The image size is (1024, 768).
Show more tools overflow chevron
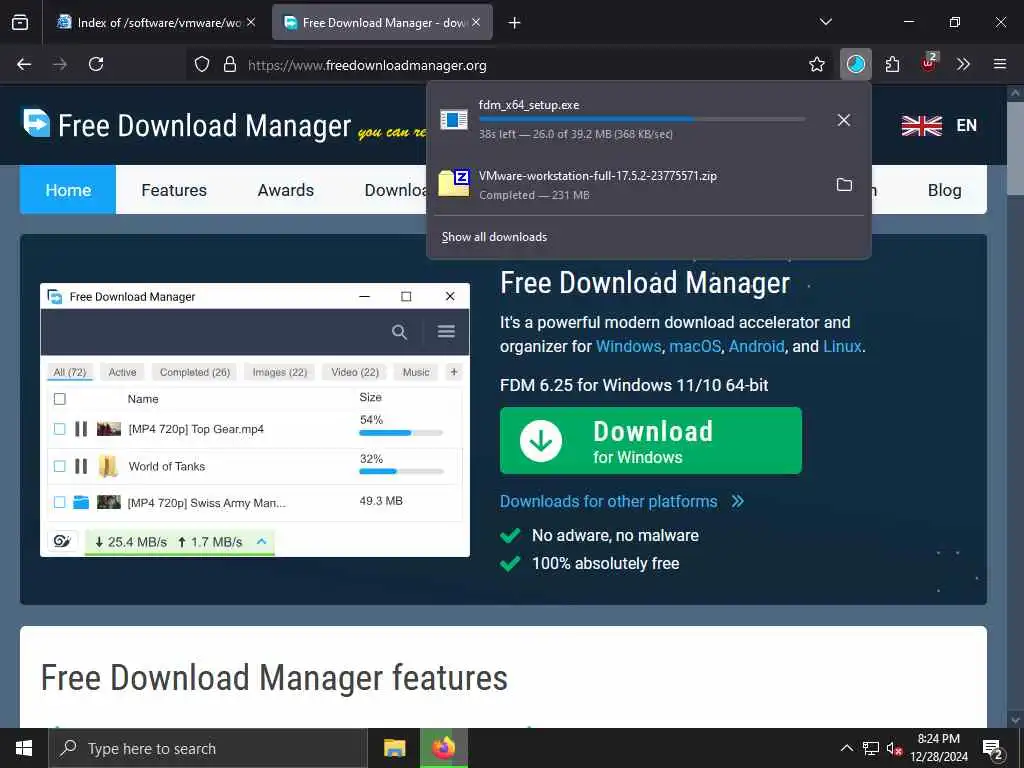(963, 64)
